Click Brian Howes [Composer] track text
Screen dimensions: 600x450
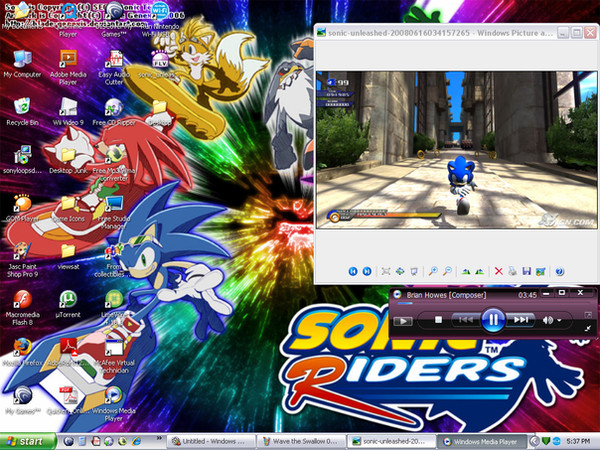tap(446, 295)
